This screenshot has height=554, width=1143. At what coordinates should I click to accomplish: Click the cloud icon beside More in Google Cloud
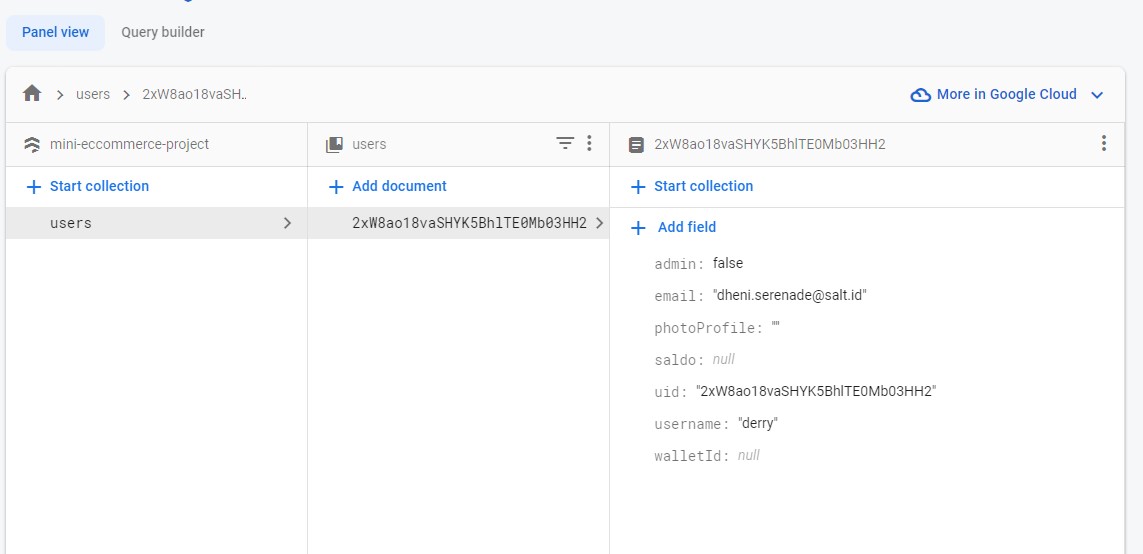[x=921, y=95]
